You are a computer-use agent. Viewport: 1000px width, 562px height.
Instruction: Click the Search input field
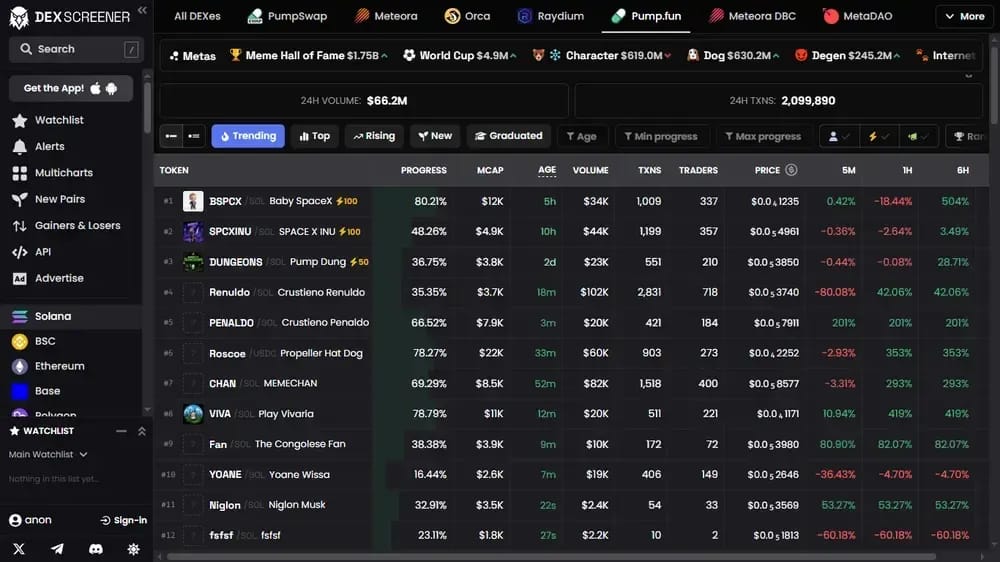76,49
